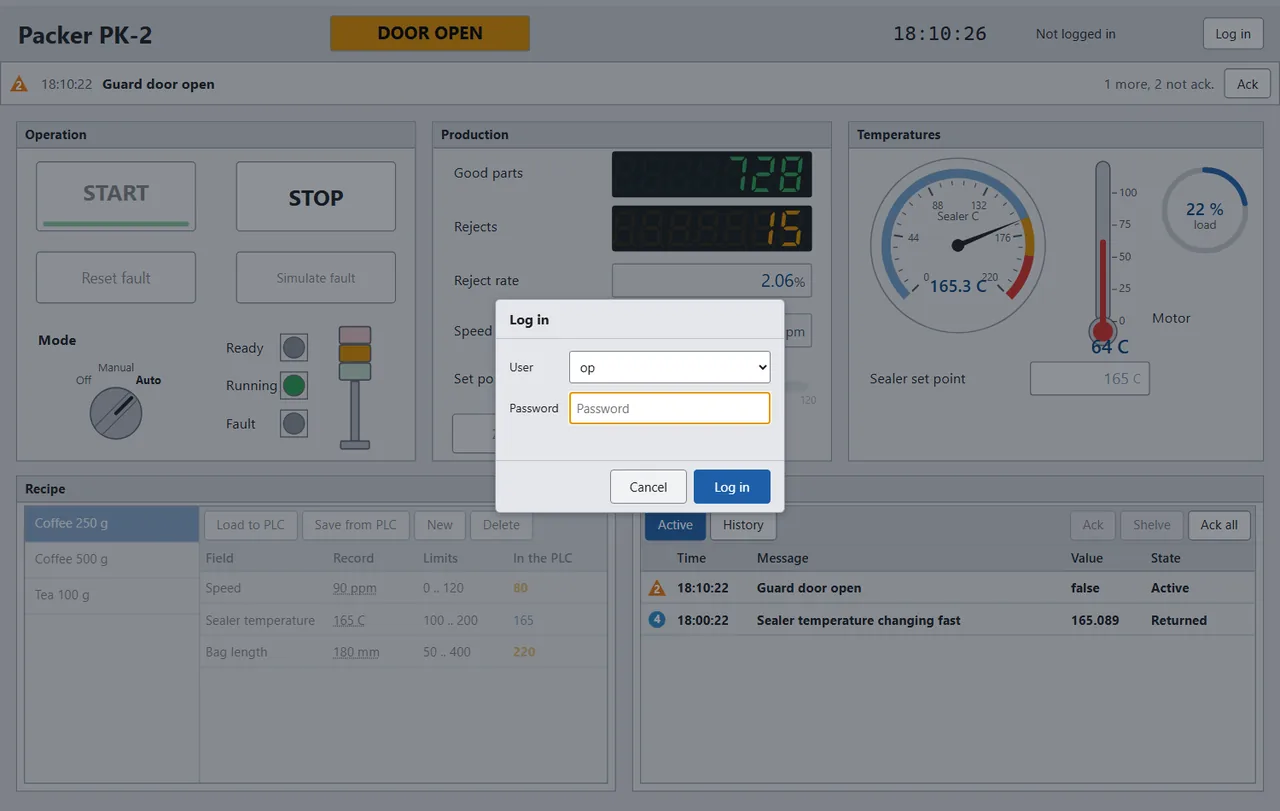Focus the Password field
The image size is (1280, 811).
click(x=670, y=408)
